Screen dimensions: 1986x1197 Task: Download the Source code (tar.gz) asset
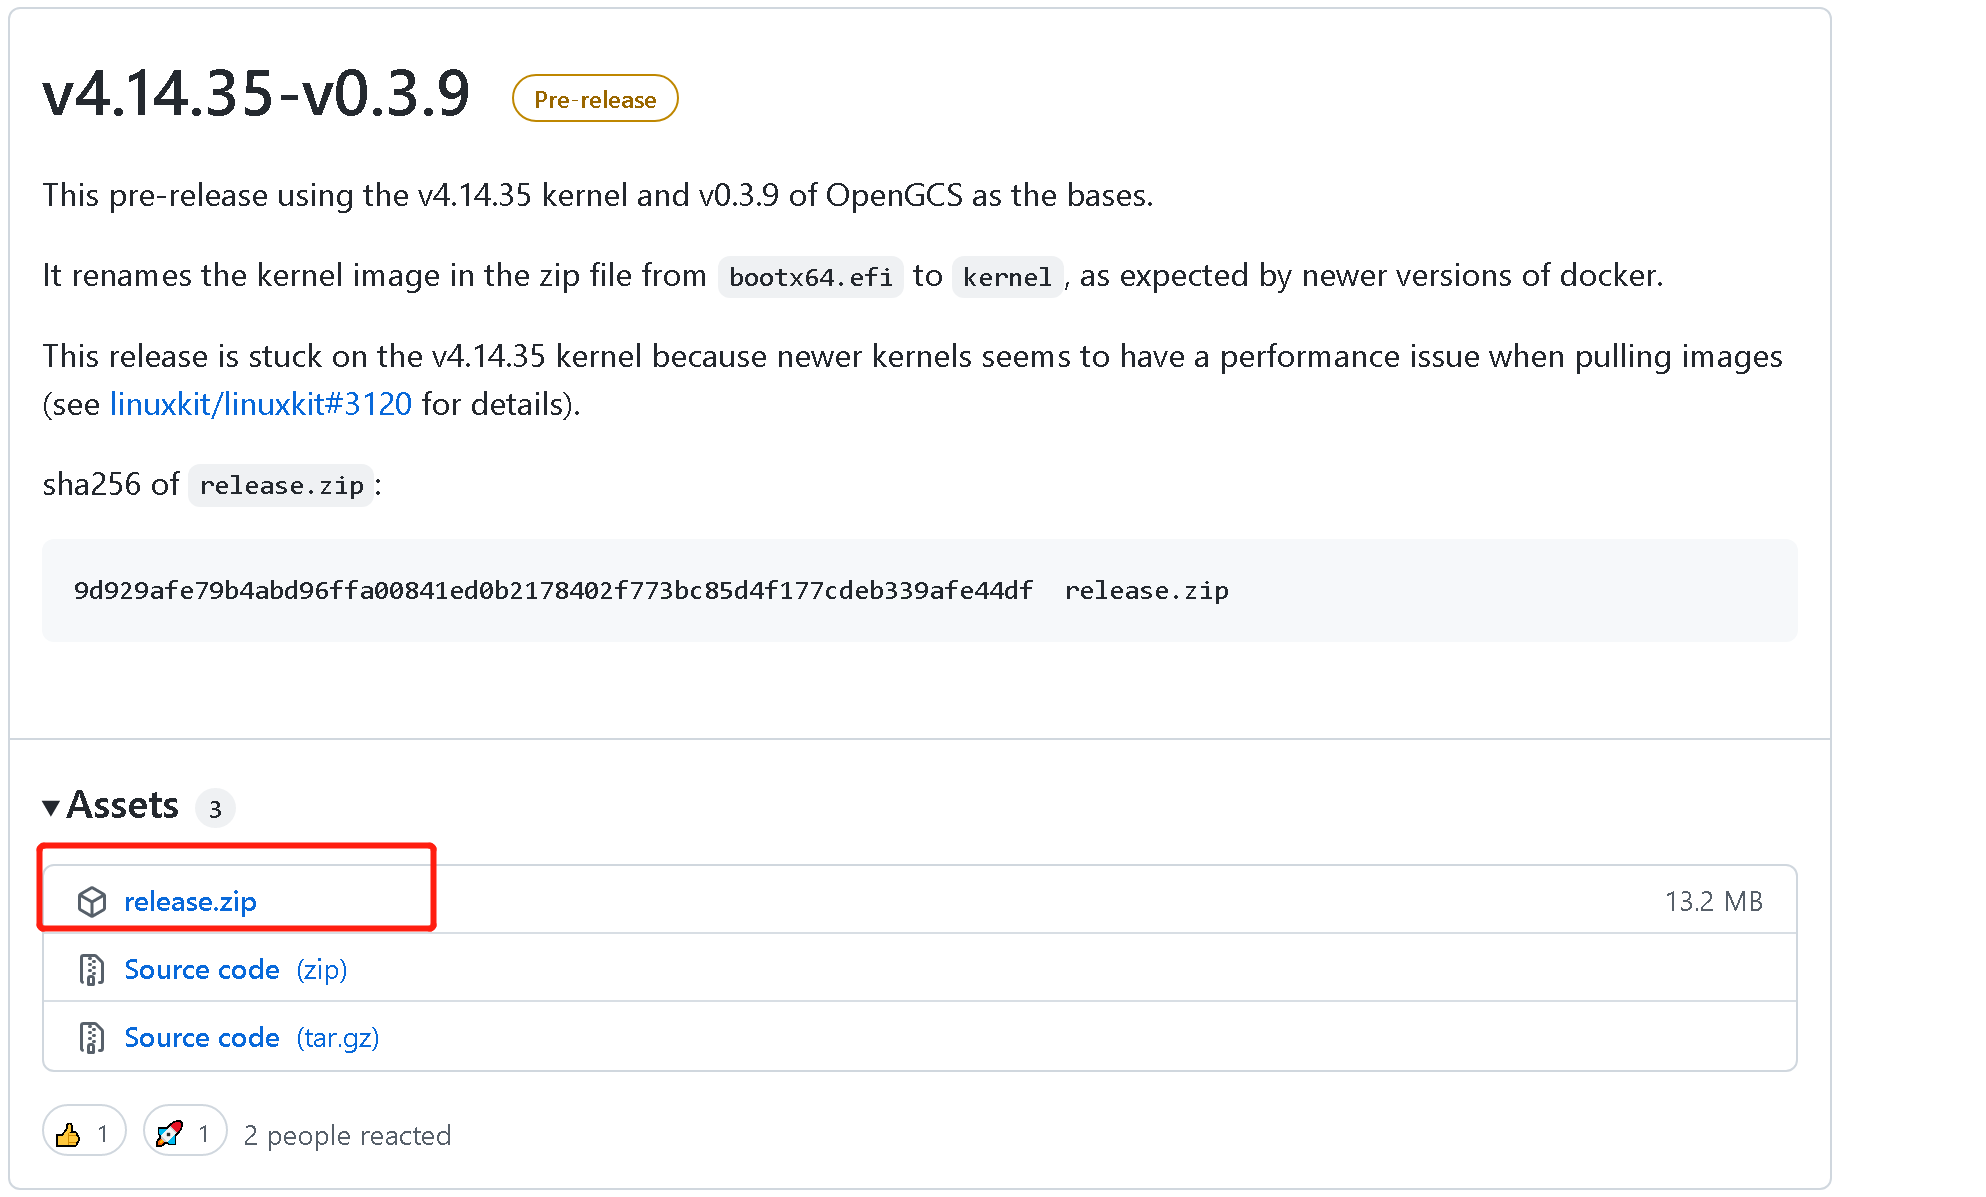[x=203, y=1038]
